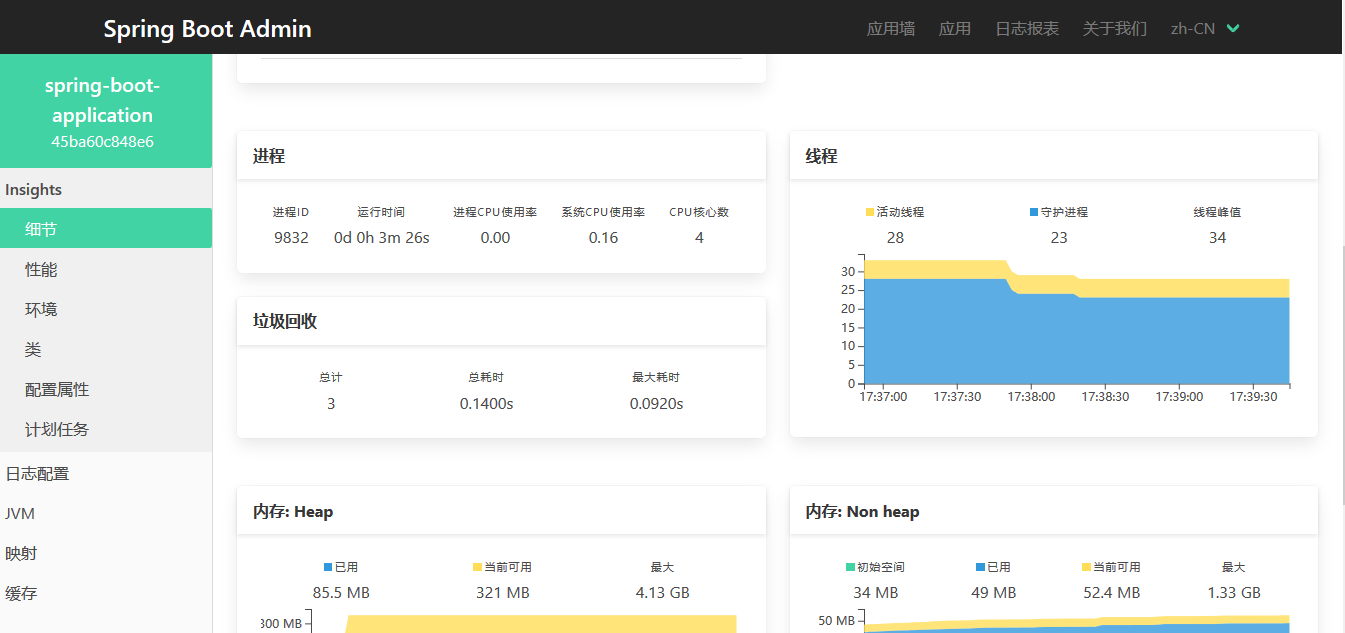Click the Non heap 已用 value 49 MB
The width and height of the screenshot is (1345, 633).
pyautogui.click(x=994, y=593)
